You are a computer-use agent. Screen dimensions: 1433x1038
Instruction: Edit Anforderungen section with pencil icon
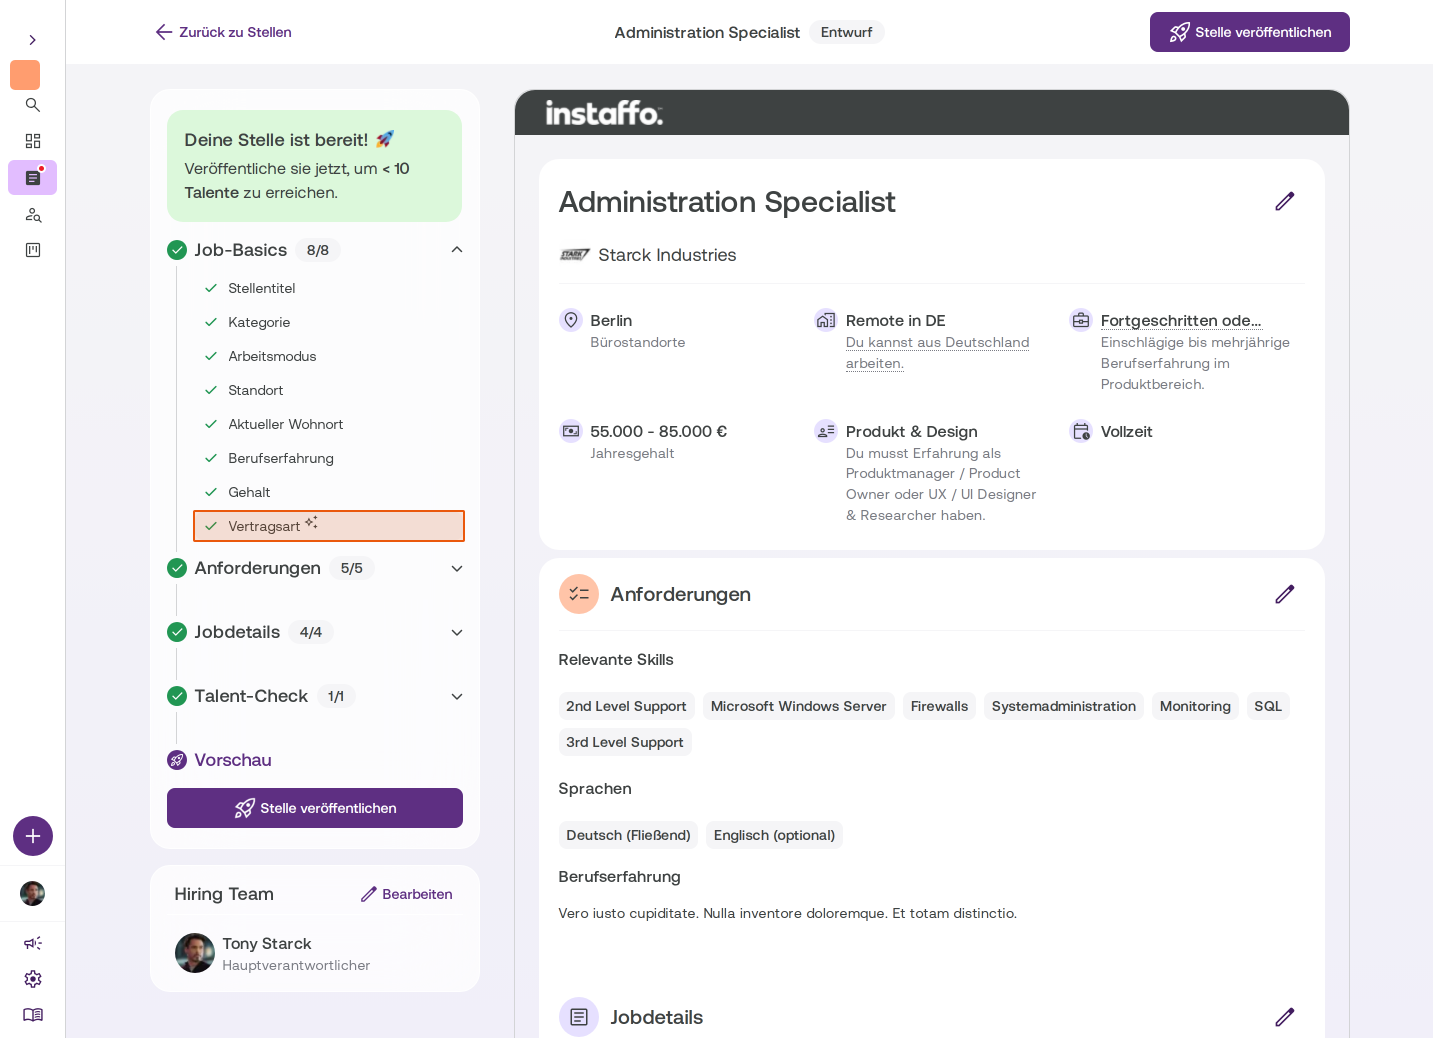click(1285, 594)
